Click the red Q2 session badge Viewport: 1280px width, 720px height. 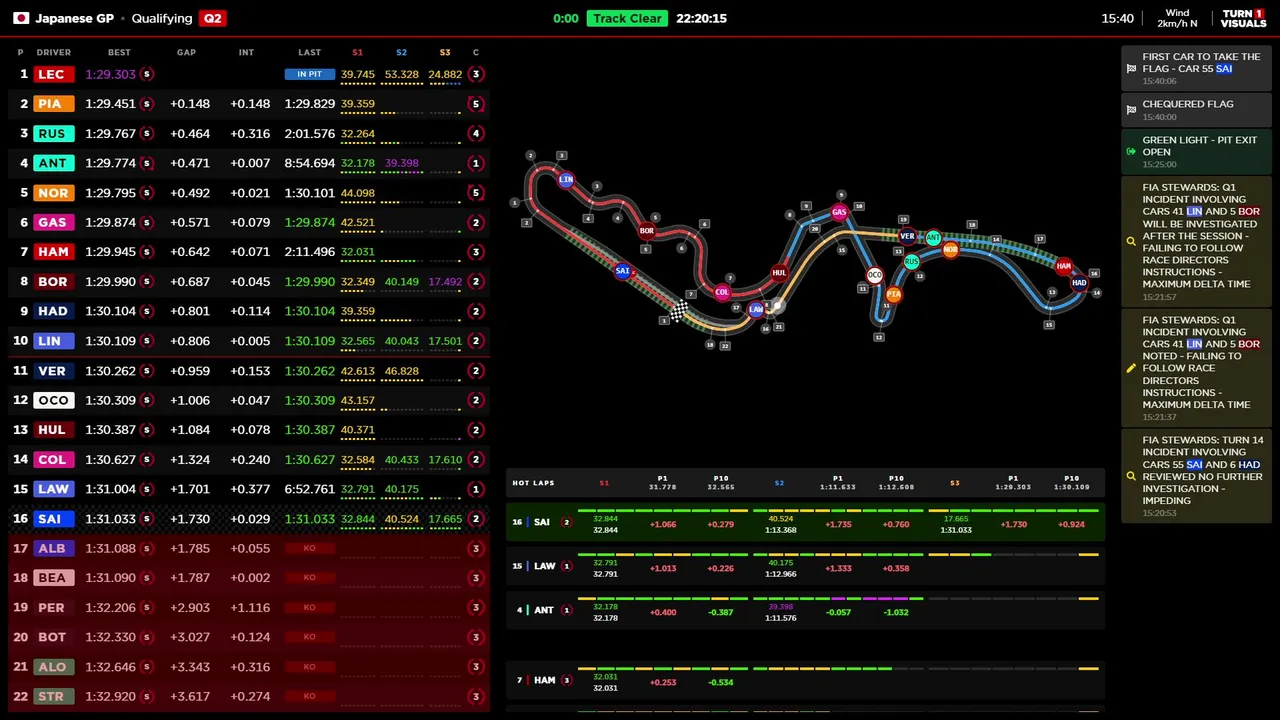(212, 18)
